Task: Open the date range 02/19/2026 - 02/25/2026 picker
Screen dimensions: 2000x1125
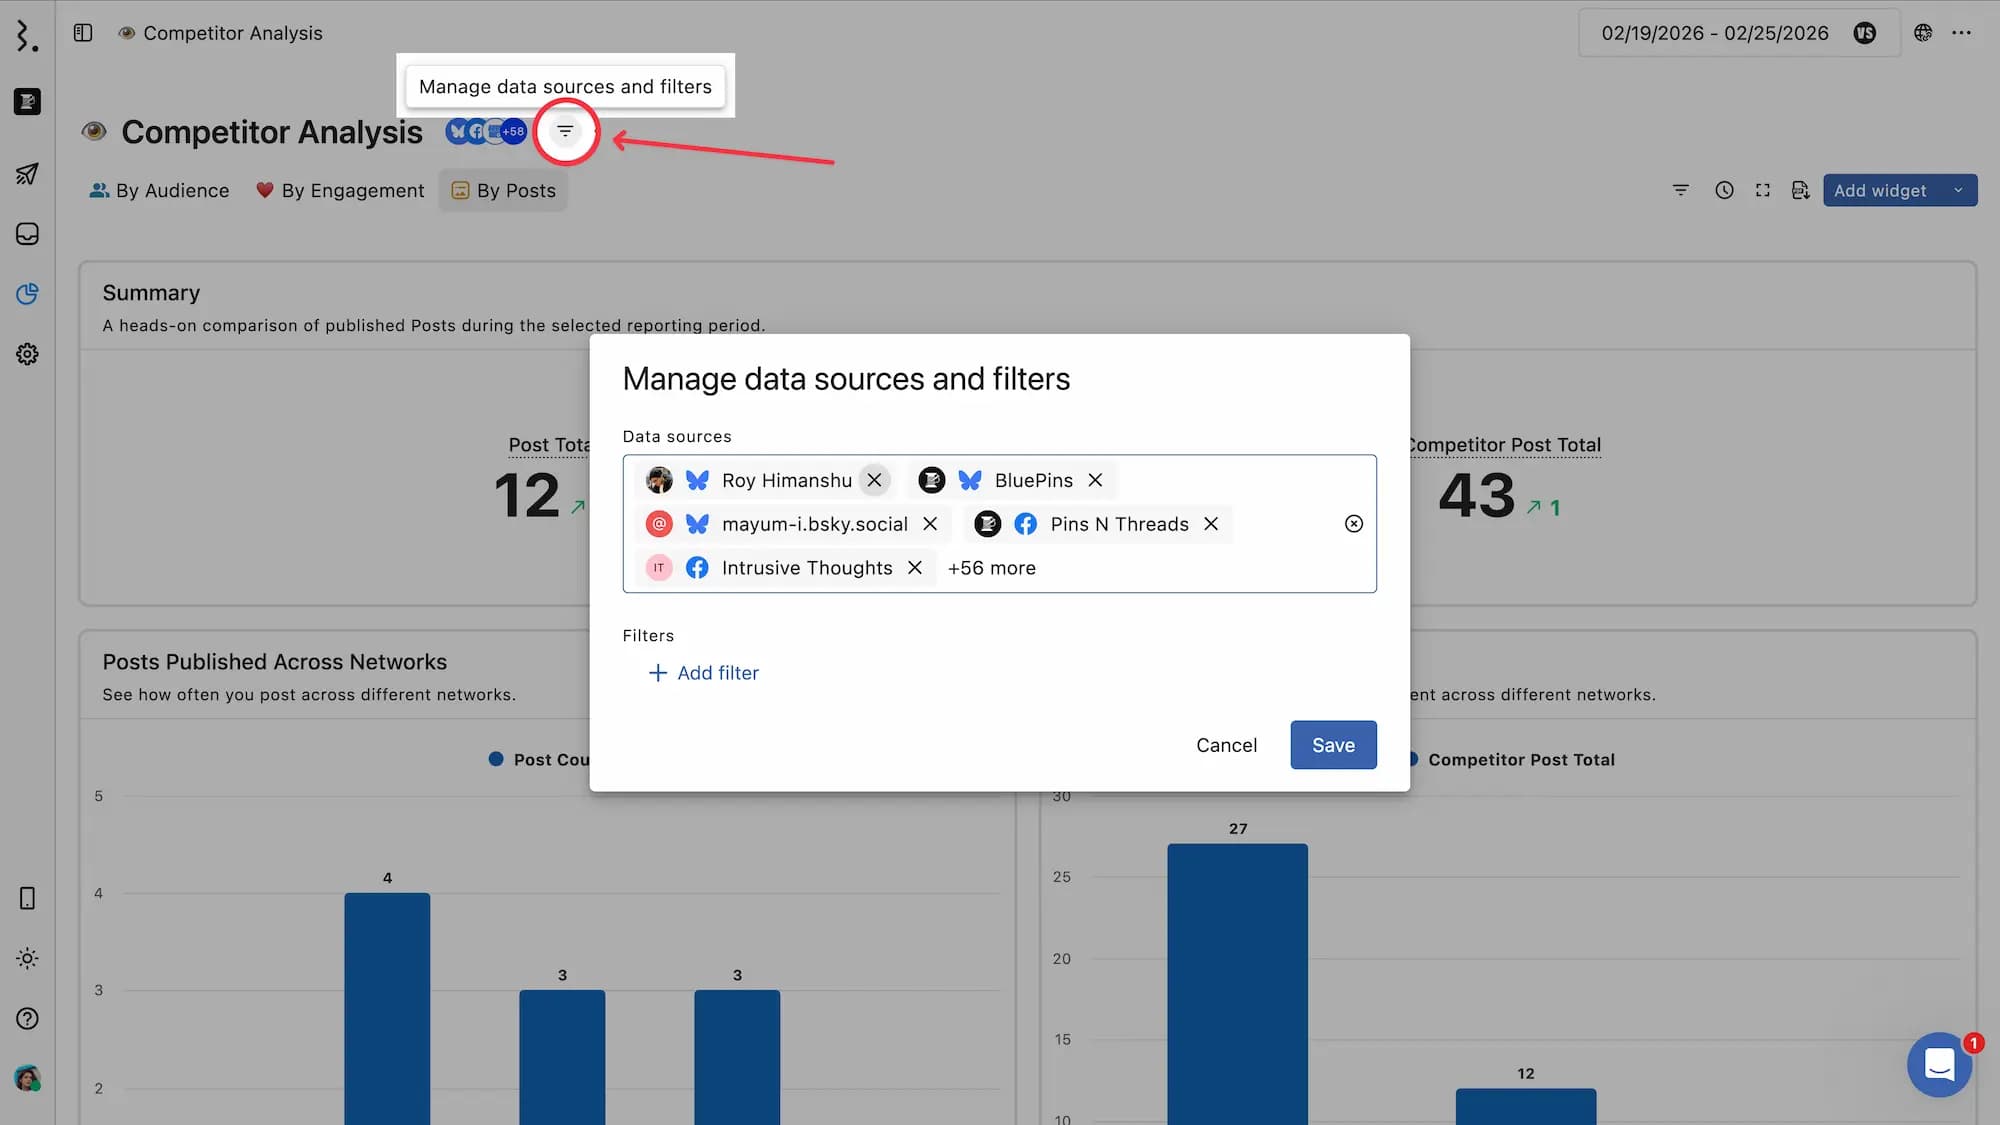Action: (x=1714, y=33)
